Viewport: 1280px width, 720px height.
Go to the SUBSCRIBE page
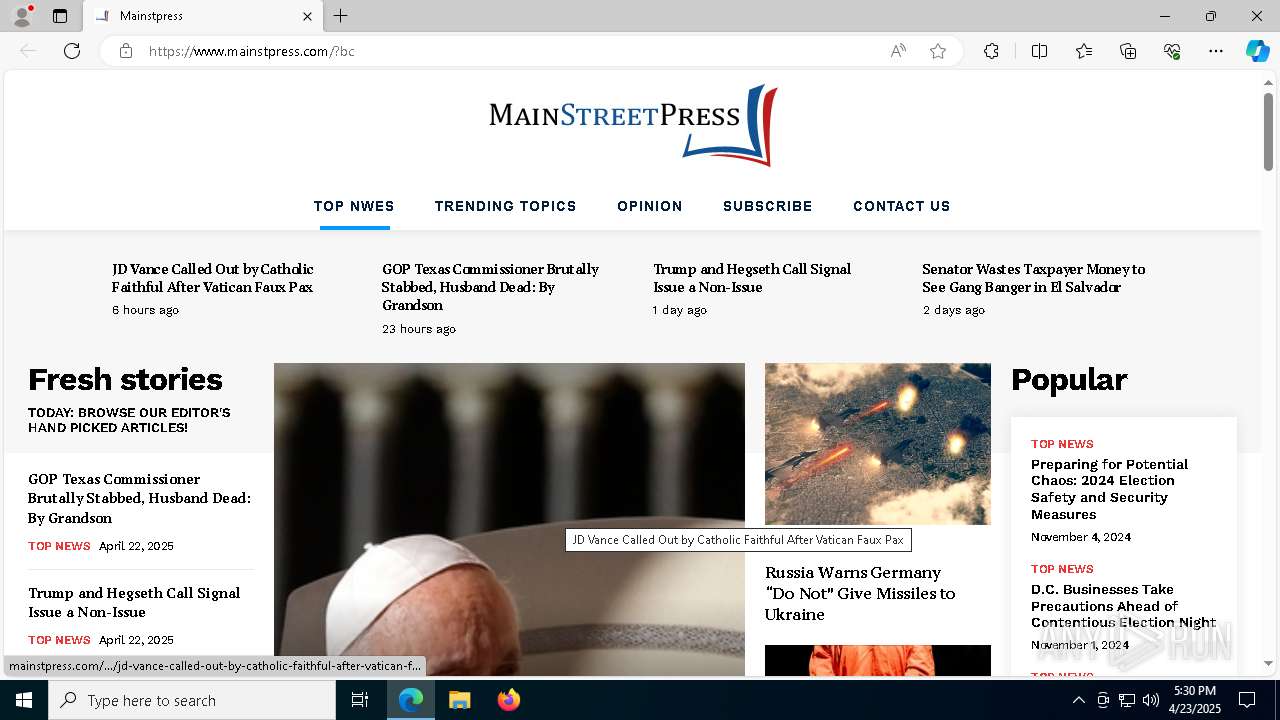[768, 206]
